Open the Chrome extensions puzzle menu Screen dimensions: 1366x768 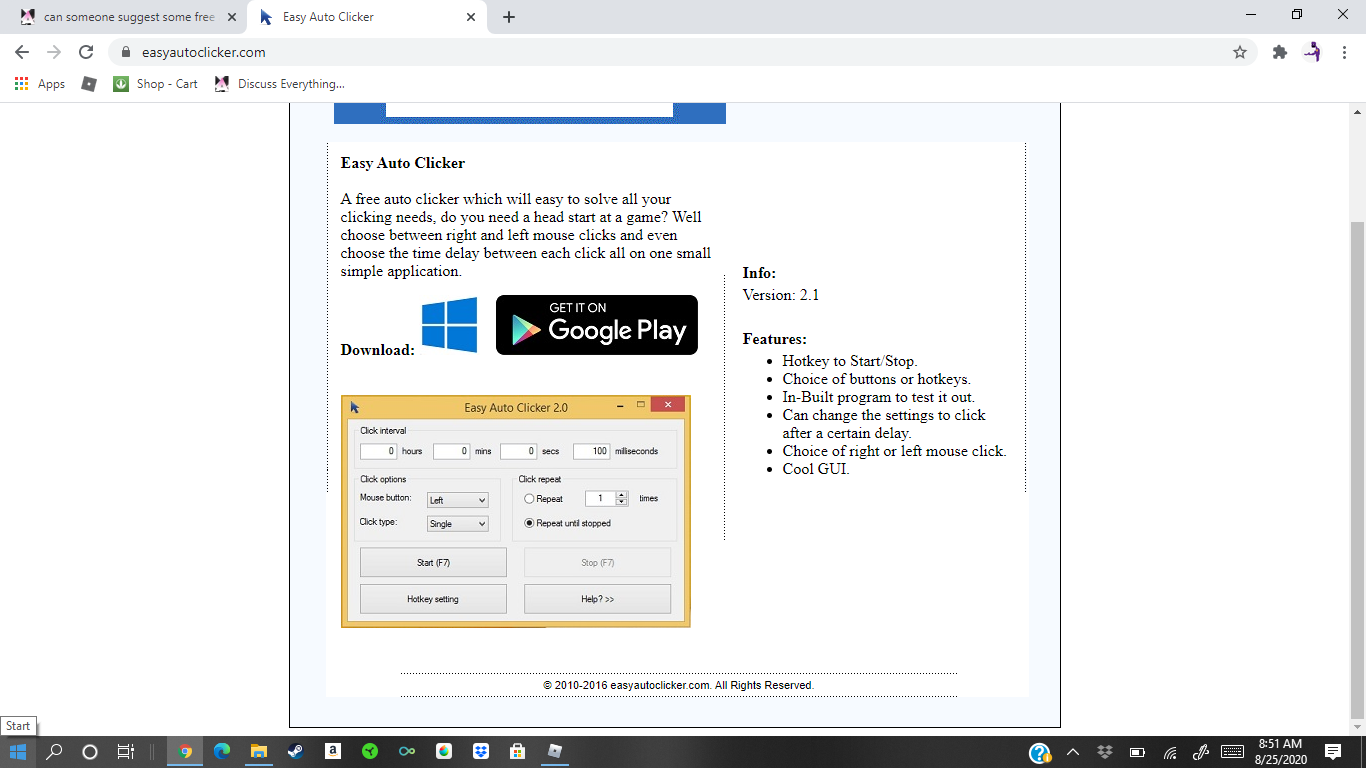1280,52
